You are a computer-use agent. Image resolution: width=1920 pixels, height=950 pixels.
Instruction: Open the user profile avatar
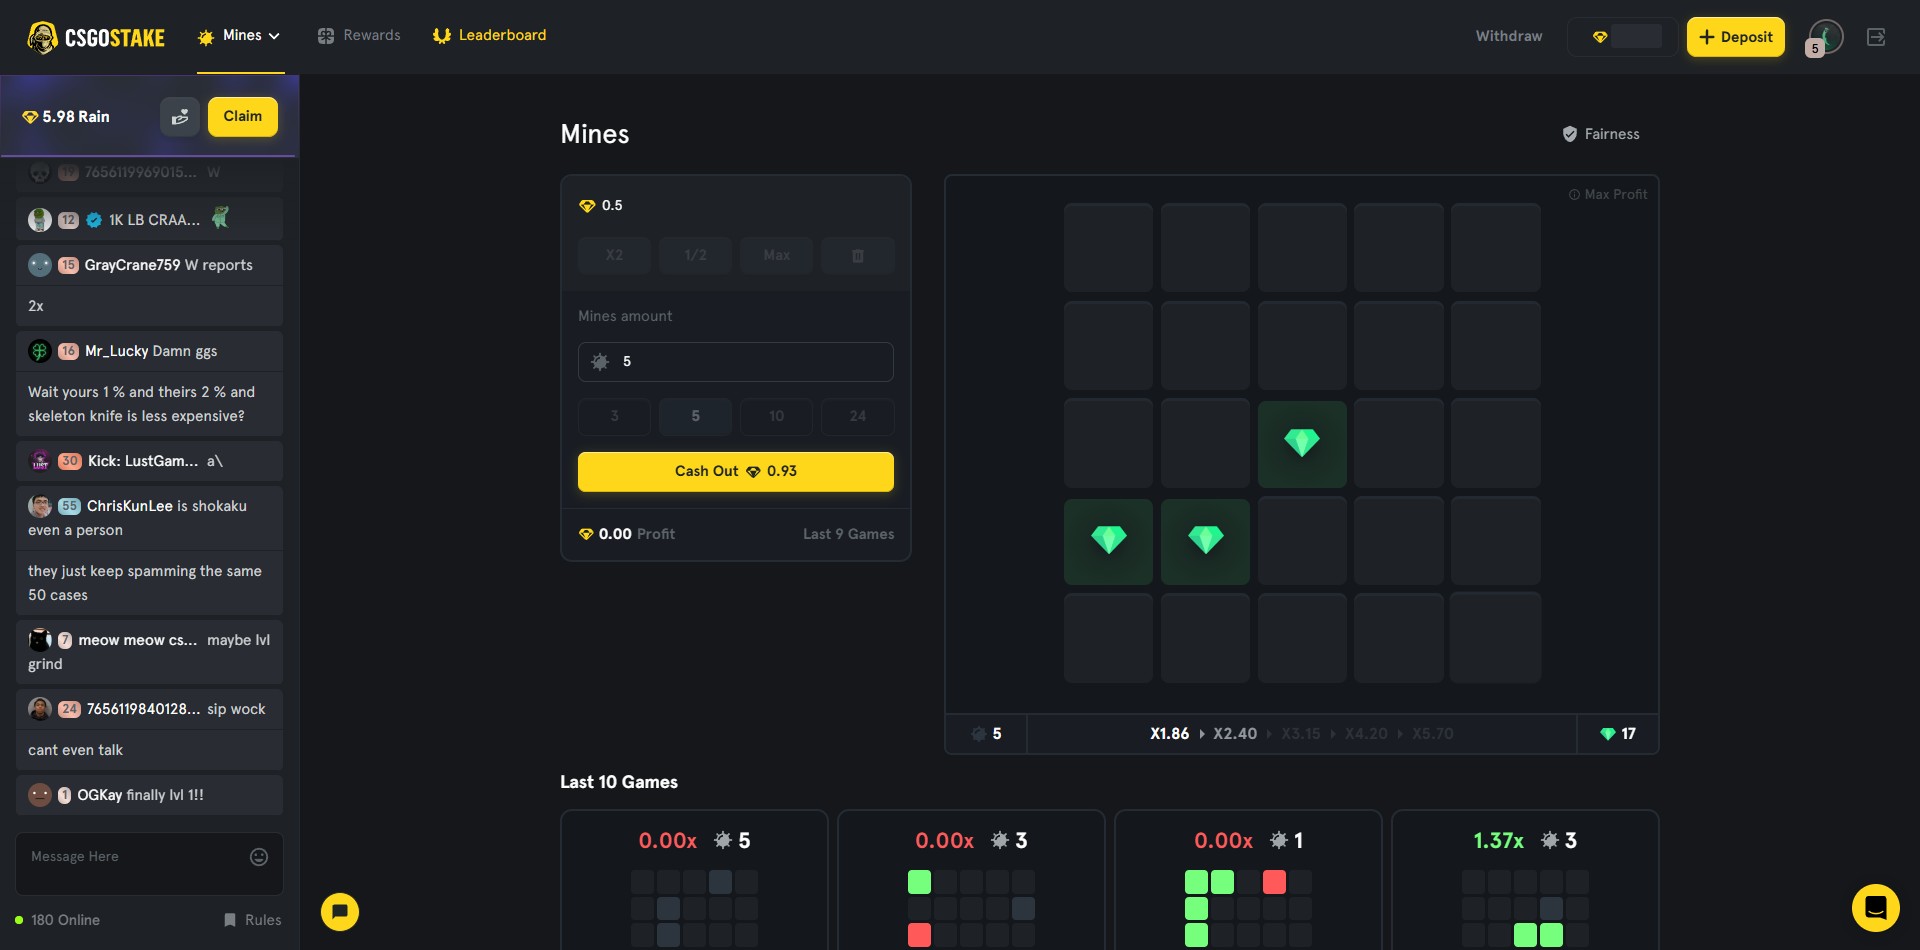click(1826, 37)
